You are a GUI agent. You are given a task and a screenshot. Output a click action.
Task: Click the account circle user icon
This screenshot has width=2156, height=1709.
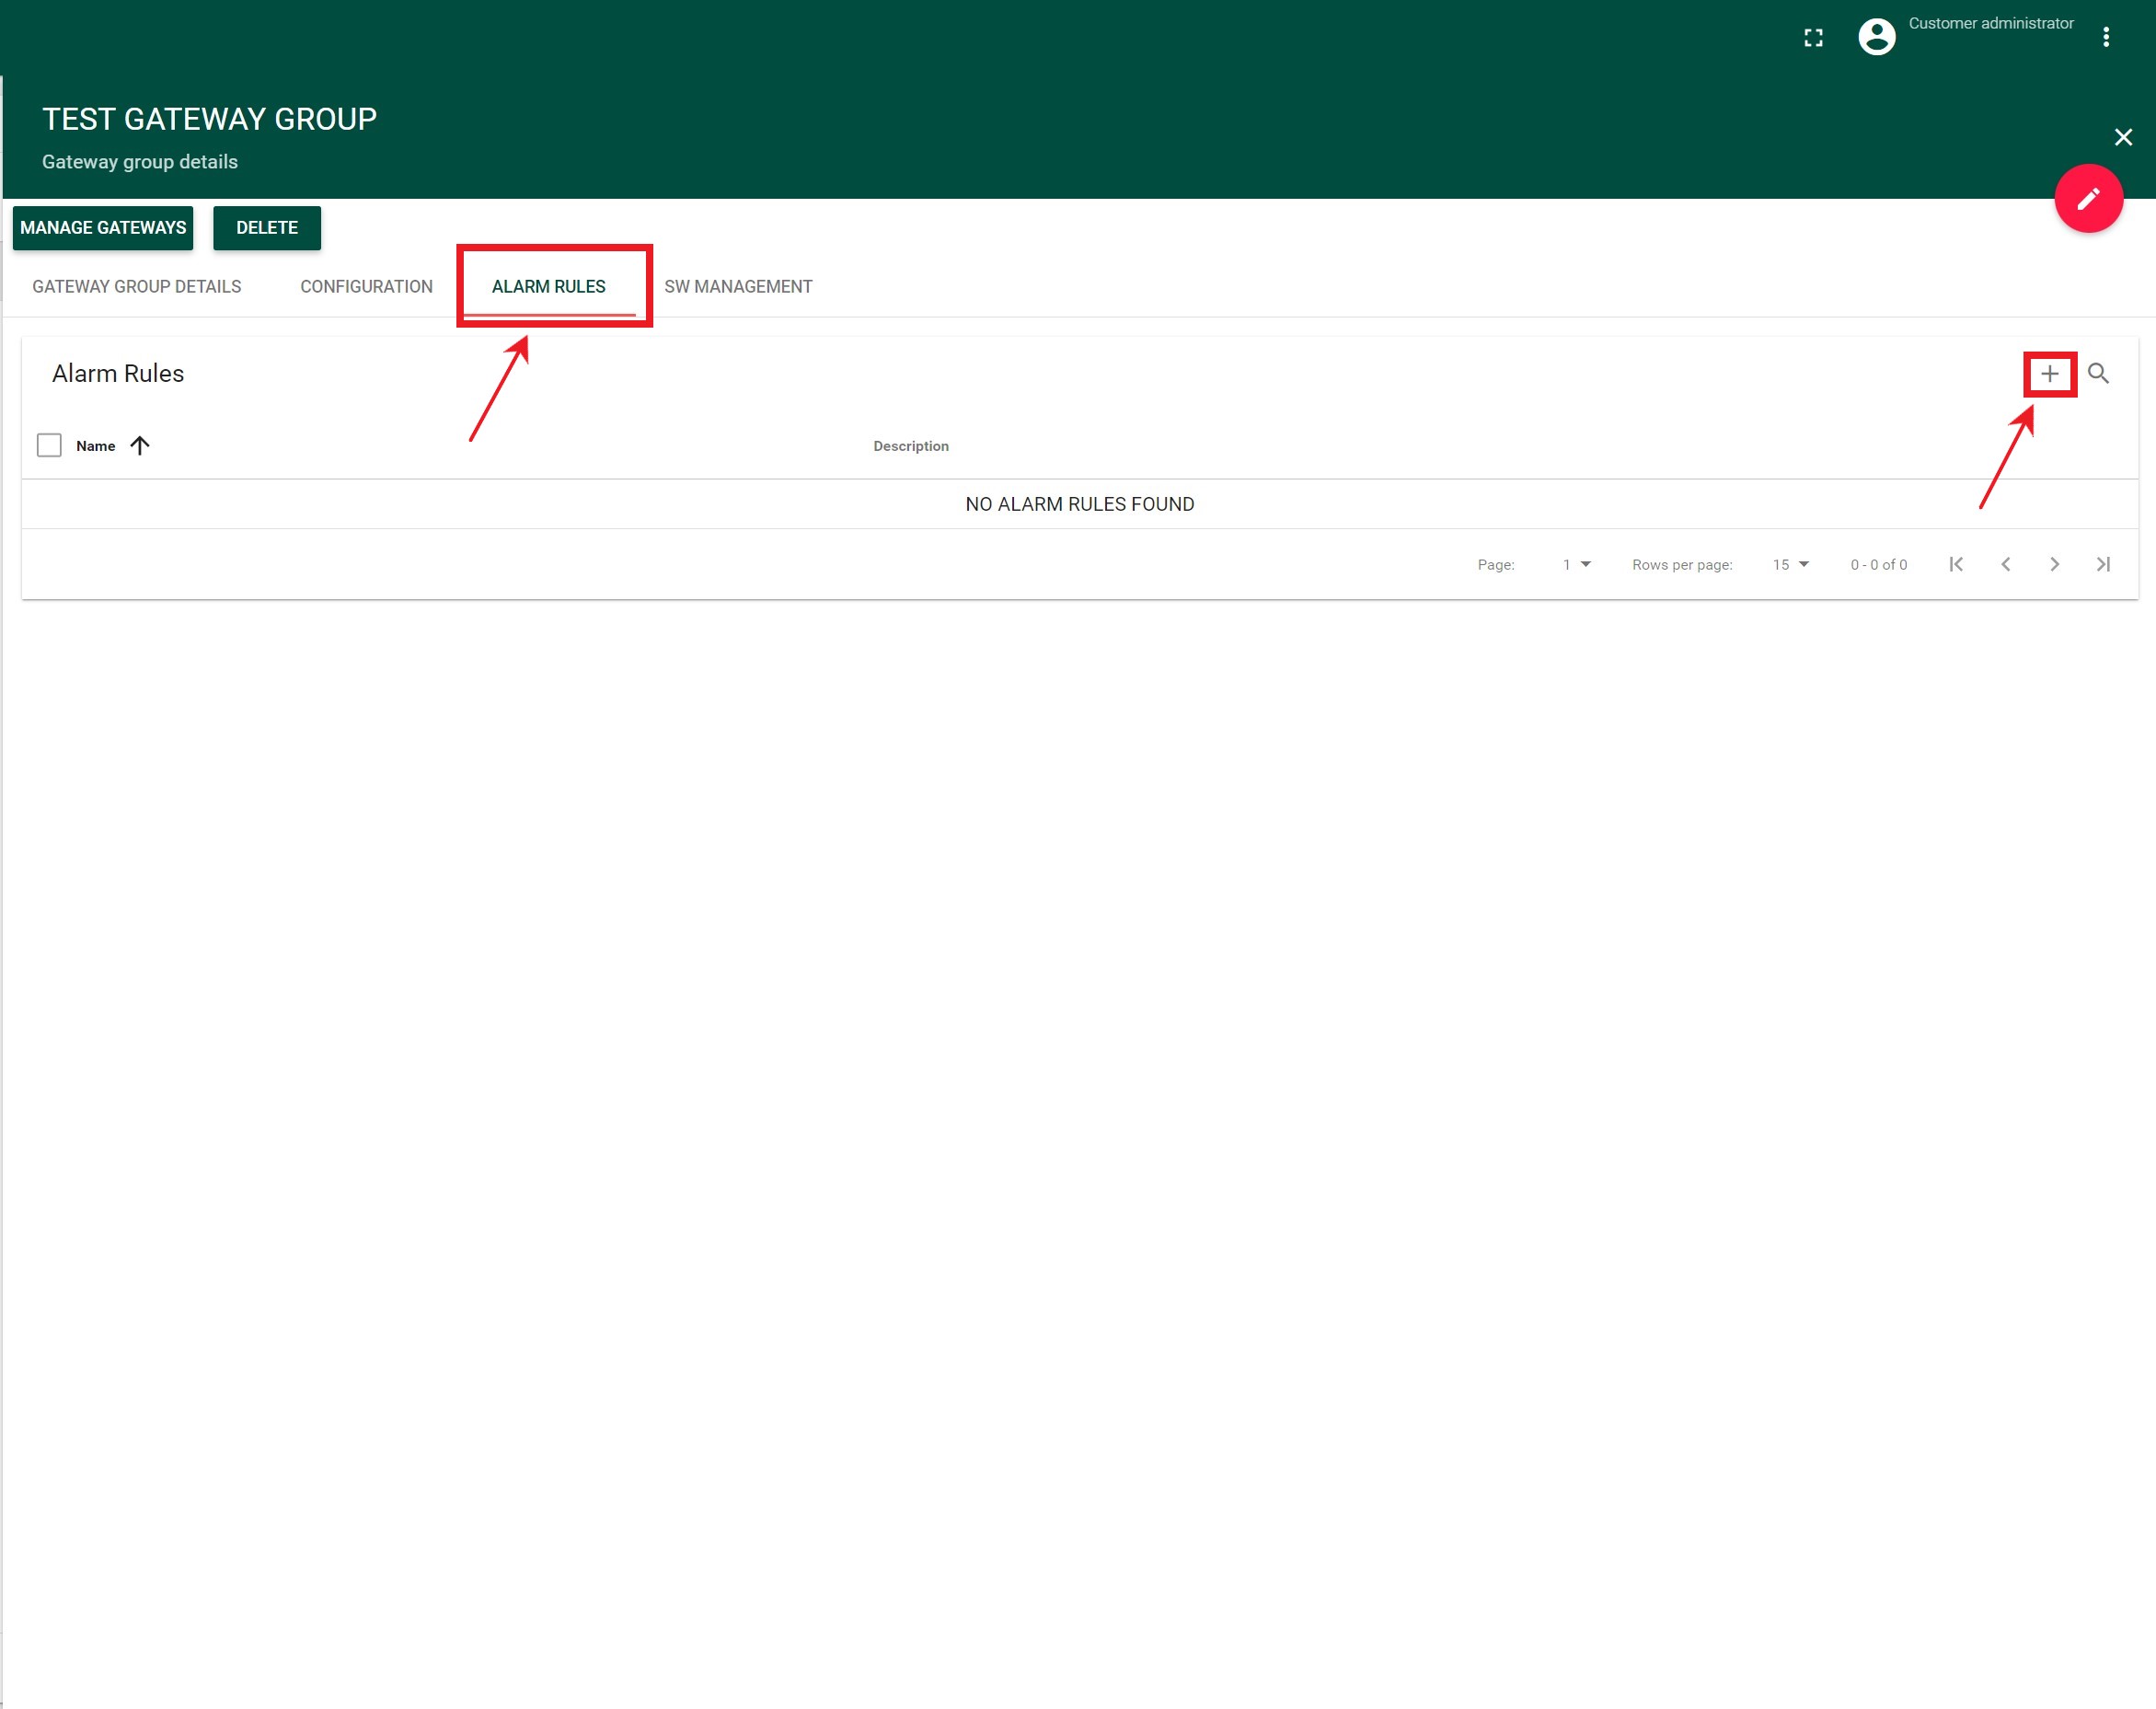[1876, 35]
